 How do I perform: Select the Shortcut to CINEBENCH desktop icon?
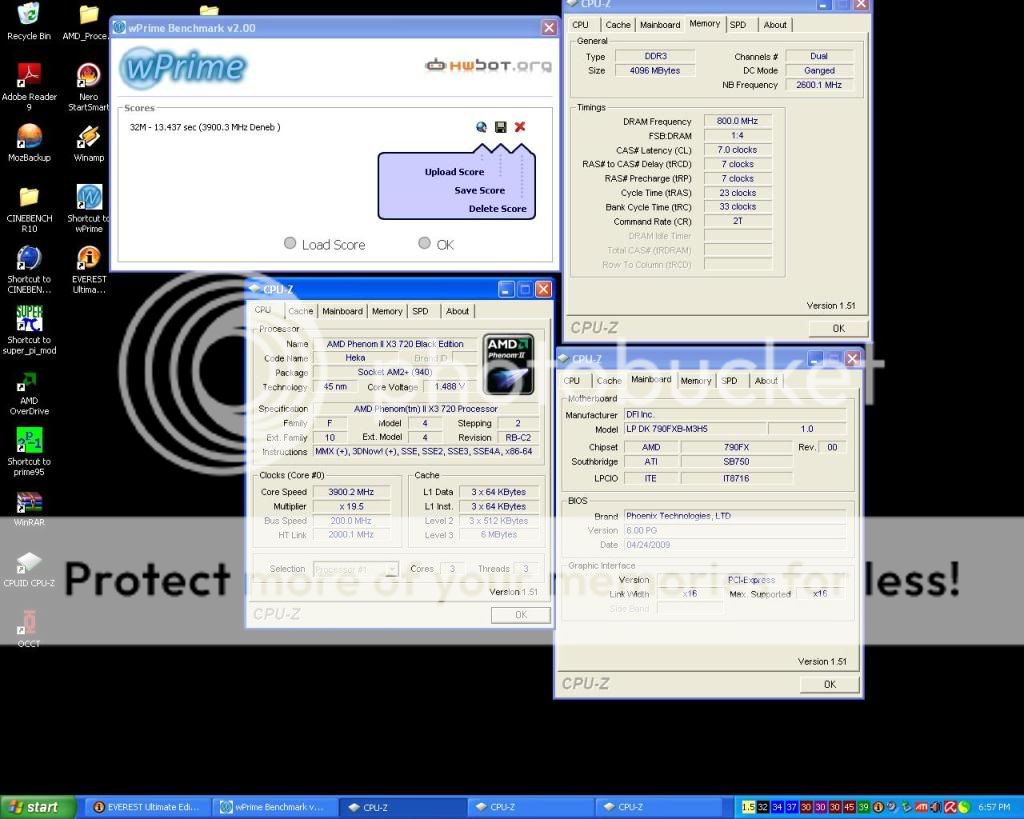point(29,270)
